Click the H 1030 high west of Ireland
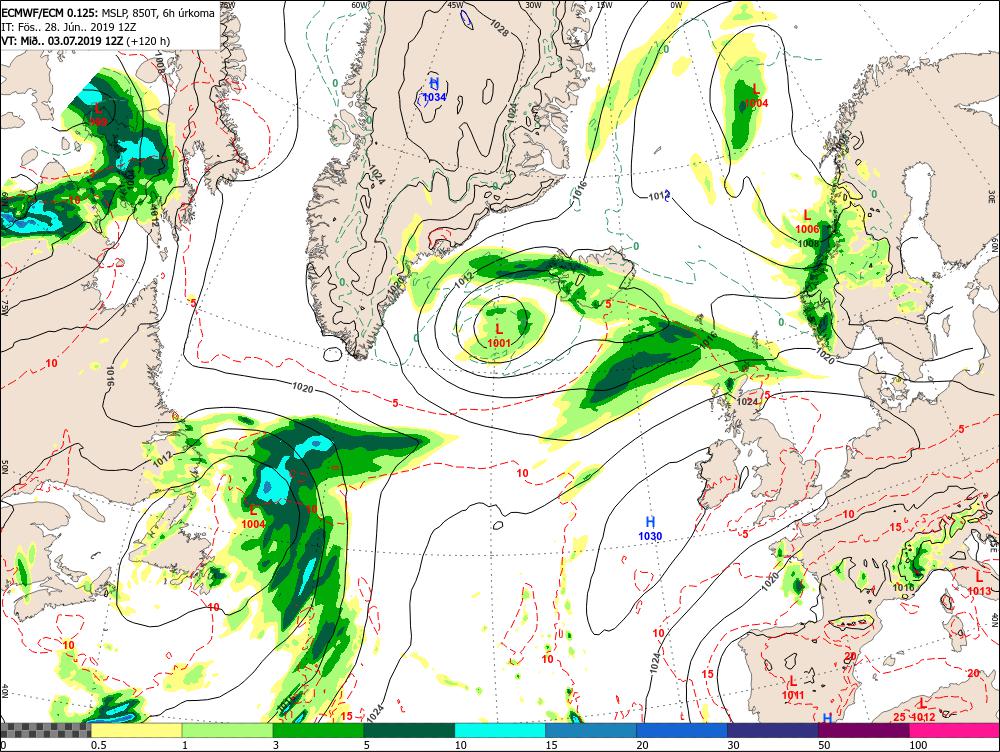This screenshot has height=752, width=1000. click(651, 529)
